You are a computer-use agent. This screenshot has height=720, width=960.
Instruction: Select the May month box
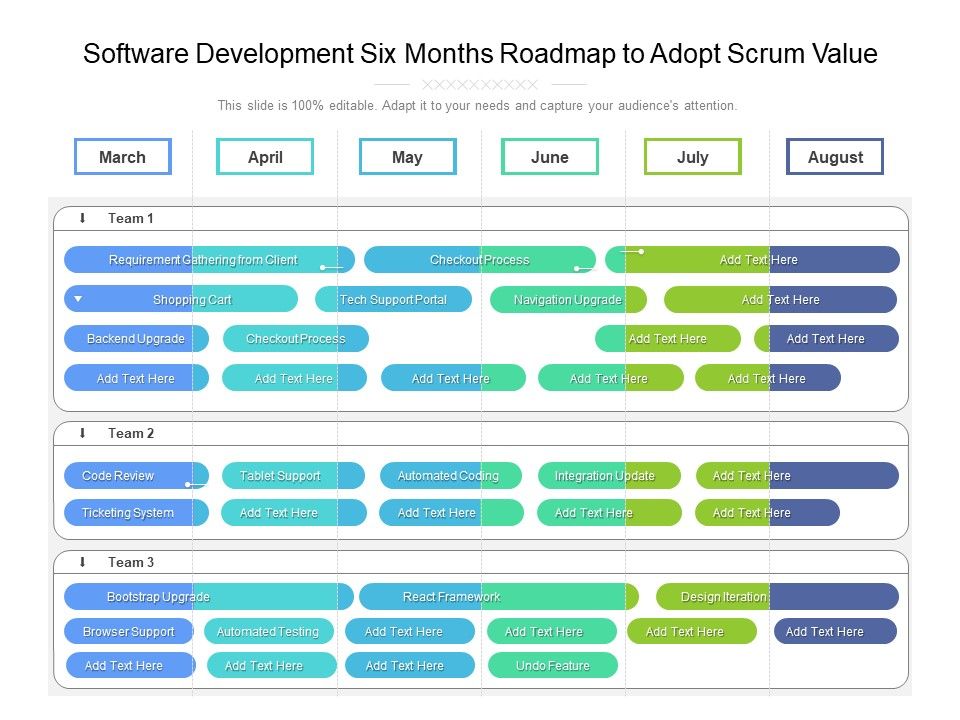click(x=408, y=157)
